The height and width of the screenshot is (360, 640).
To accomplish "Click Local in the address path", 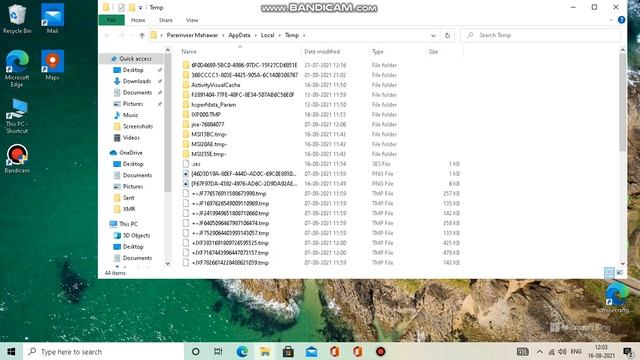I will [x=267, y=36].
